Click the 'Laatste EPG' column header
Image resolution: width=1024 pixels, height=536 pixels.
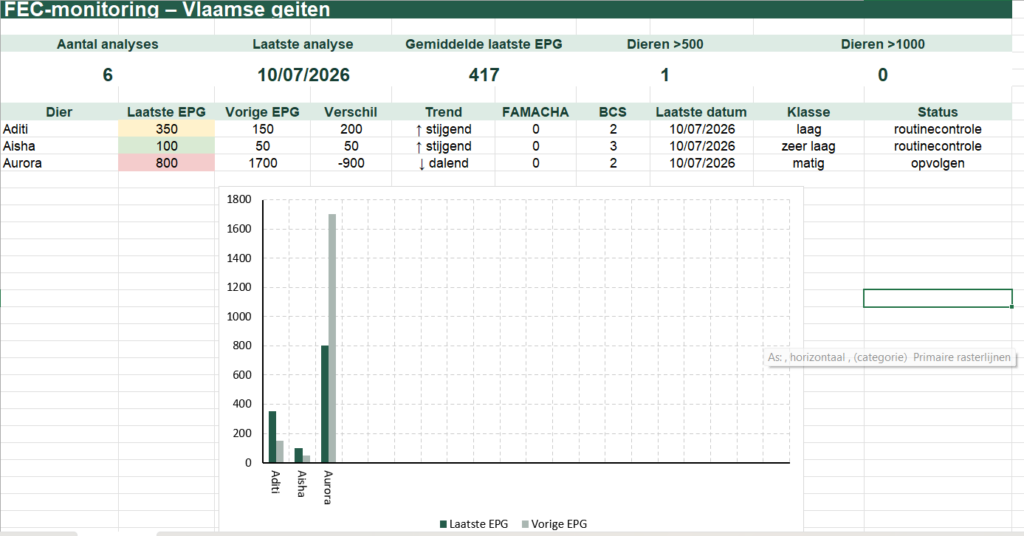coord(167,112)
